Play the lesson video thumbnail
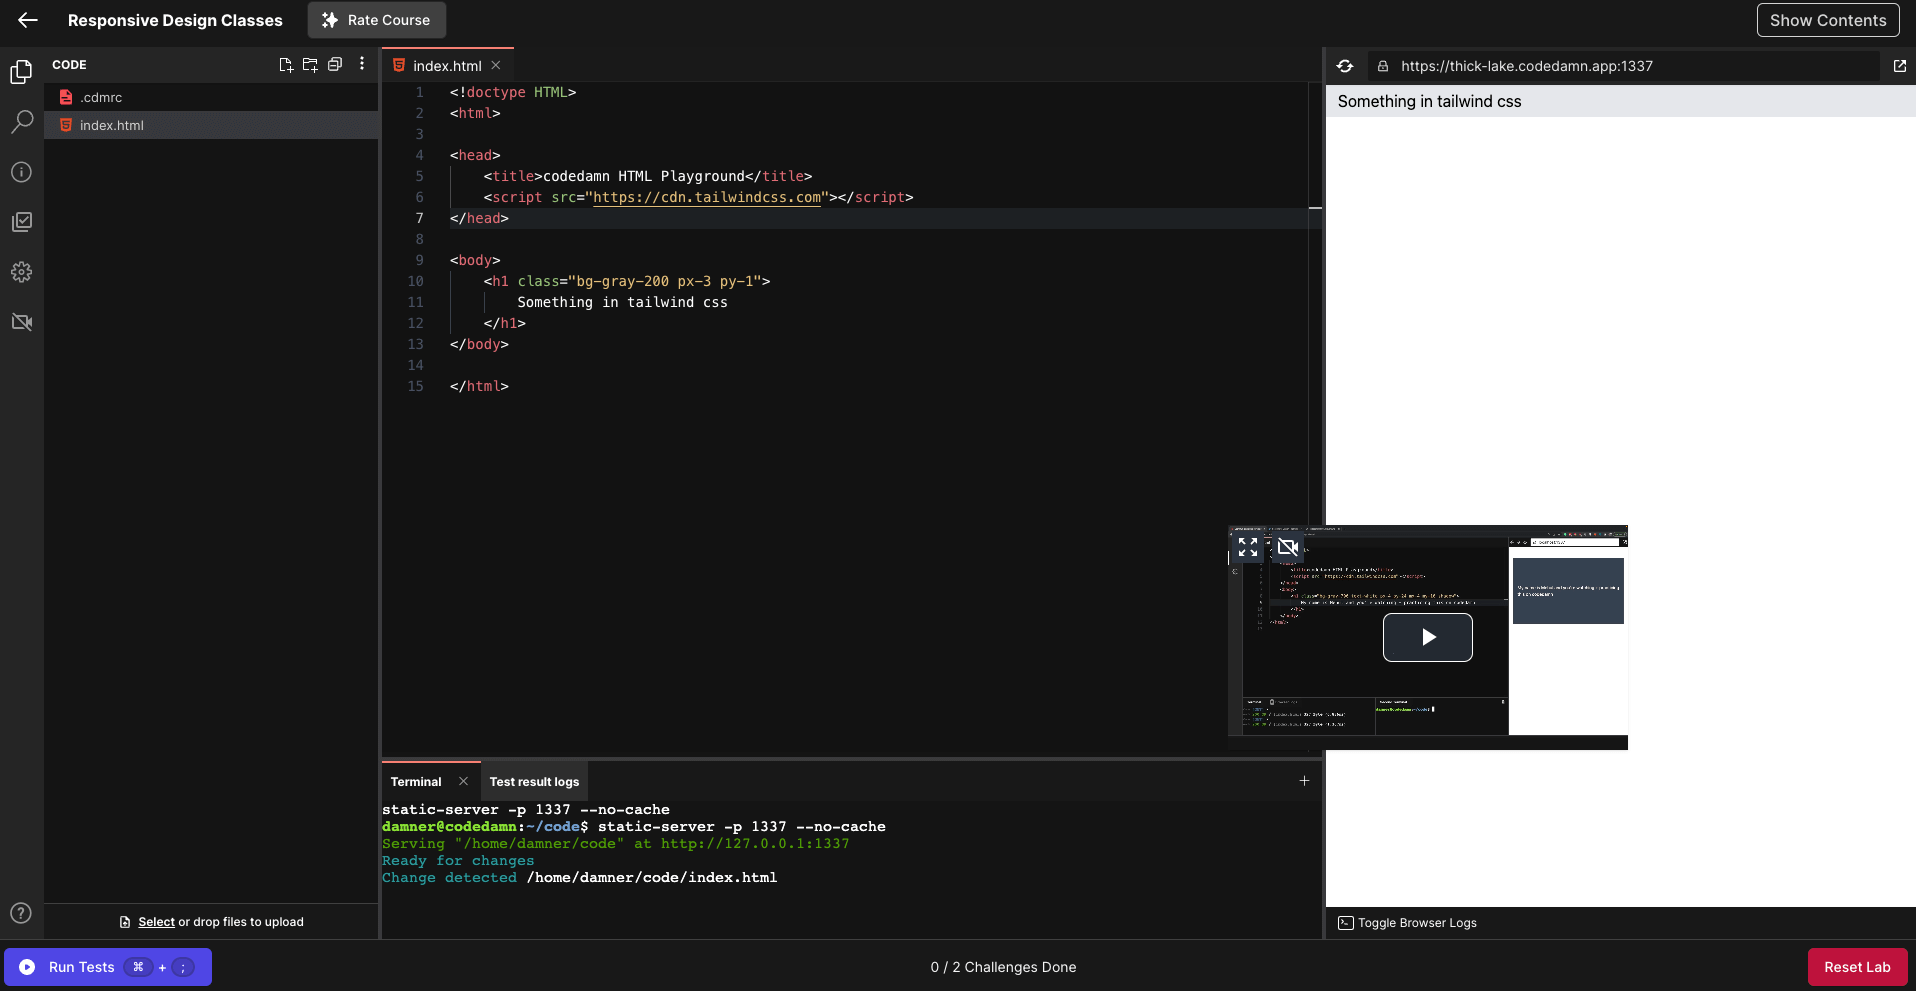The image size is (1916, 991). 1427,637
